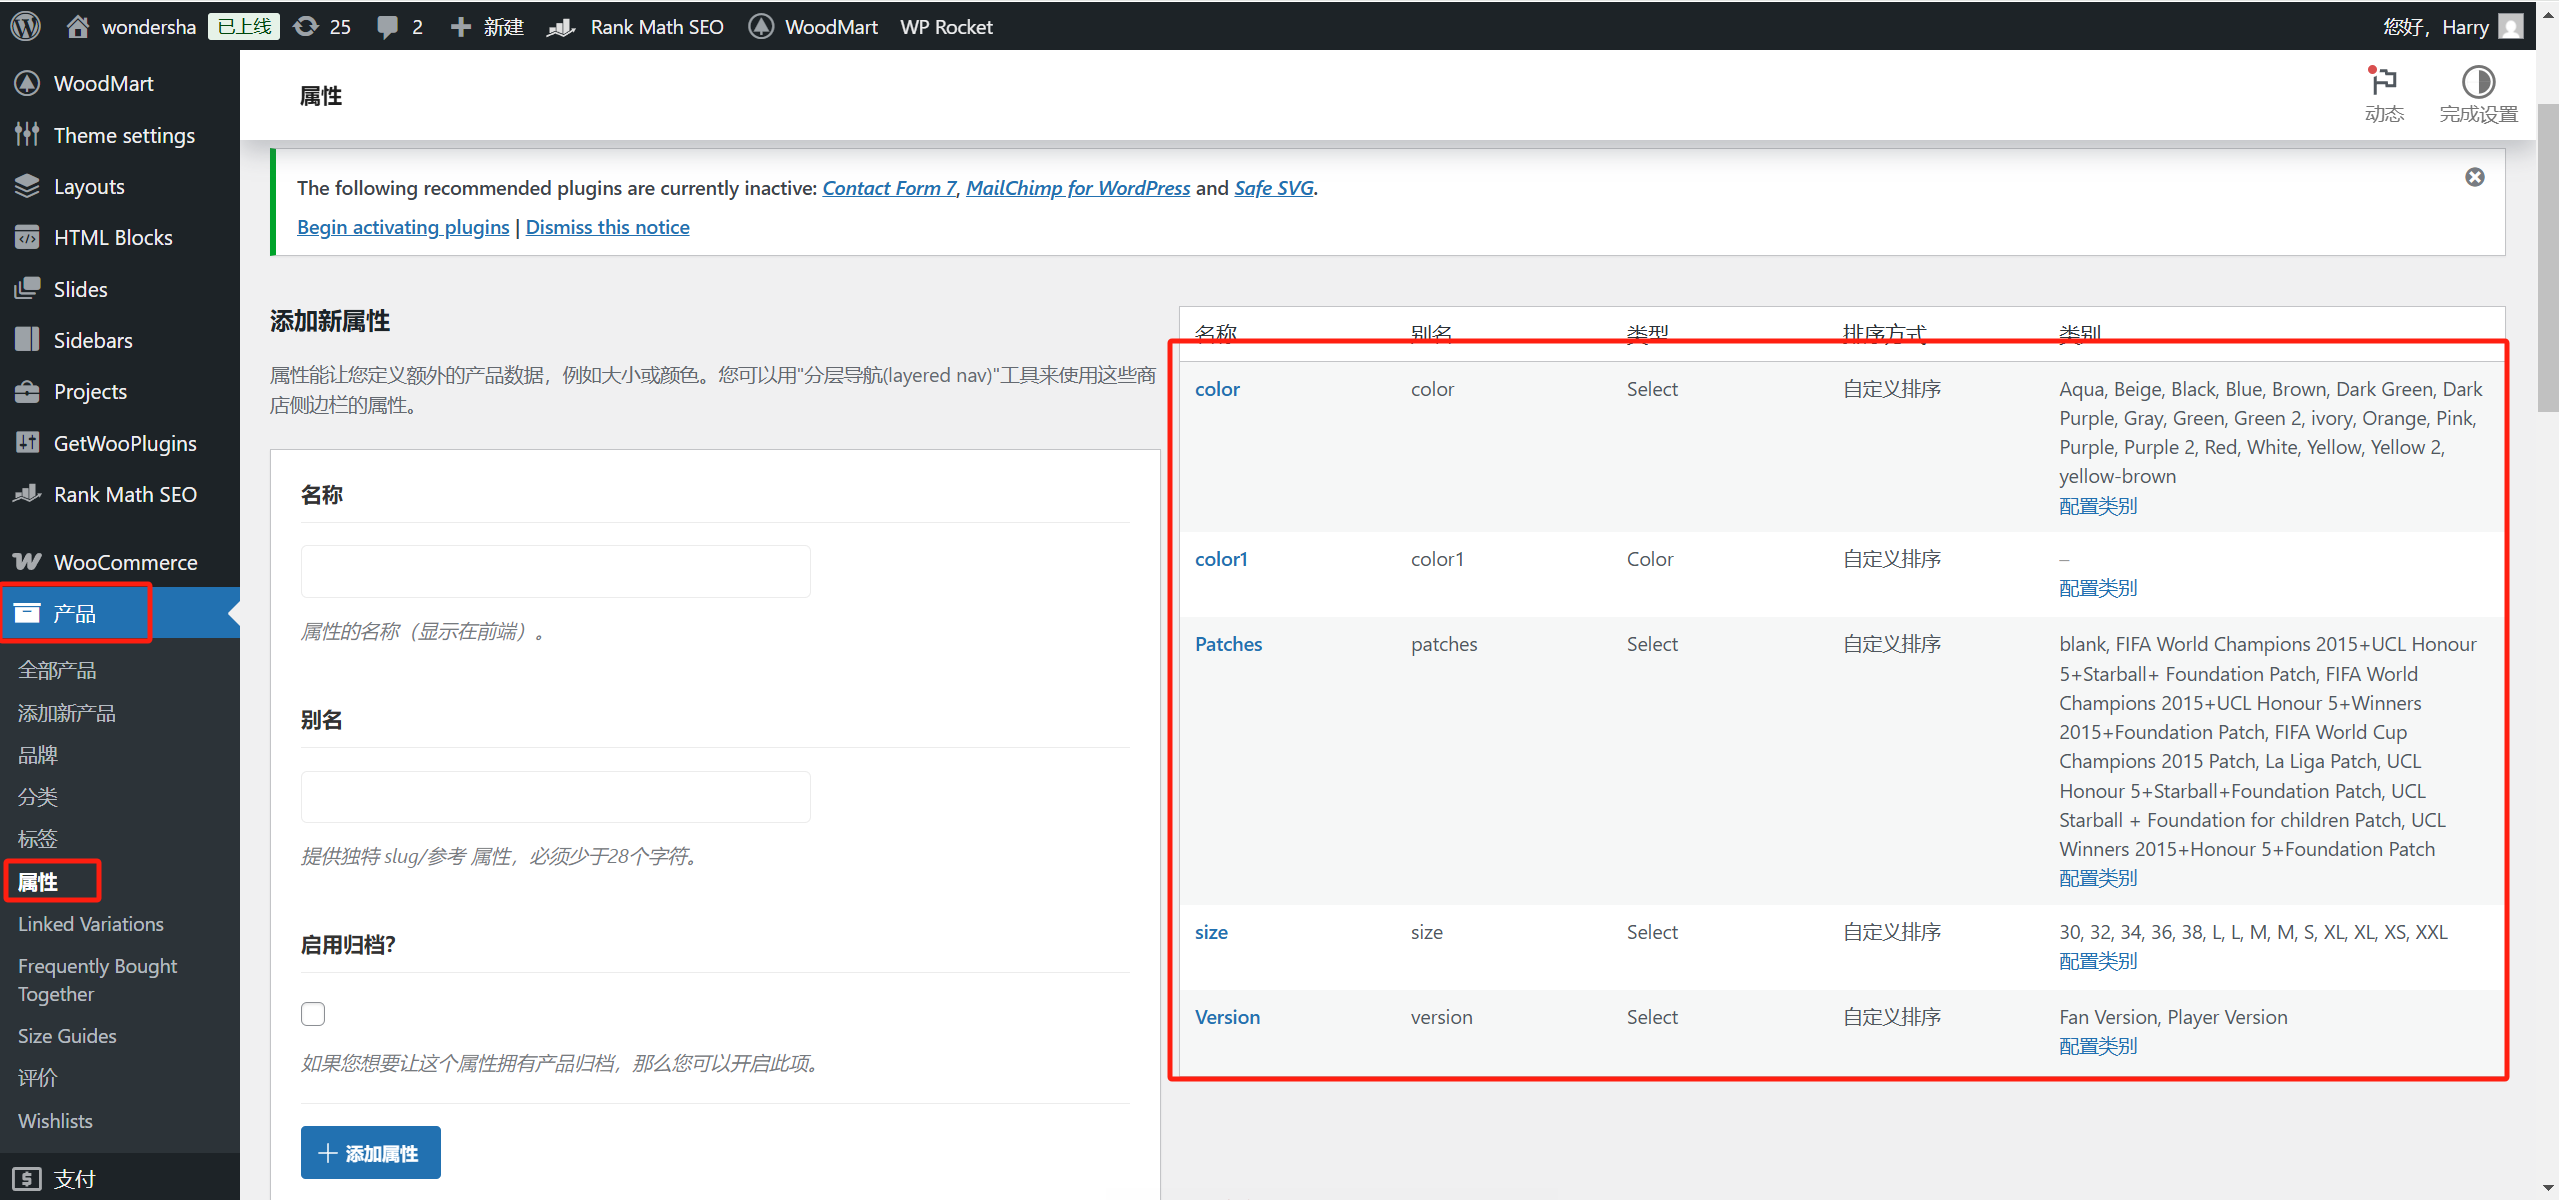Dismiss the inactive plugins notice
The image size is (2559, 1200).
point(2474,177)
